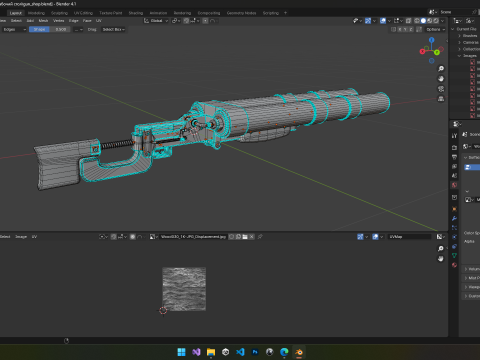The height and width of the screenshot is (360, 480).
Task: Click the red X axis gizmo handle
Action: pos(422,51)
